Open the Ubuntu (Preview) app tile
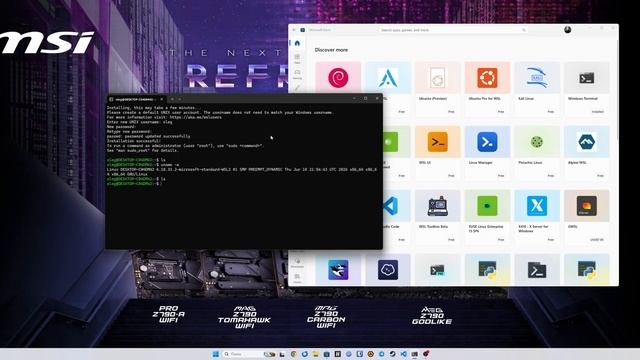This screenshot has width=640, height=360. 438,88
